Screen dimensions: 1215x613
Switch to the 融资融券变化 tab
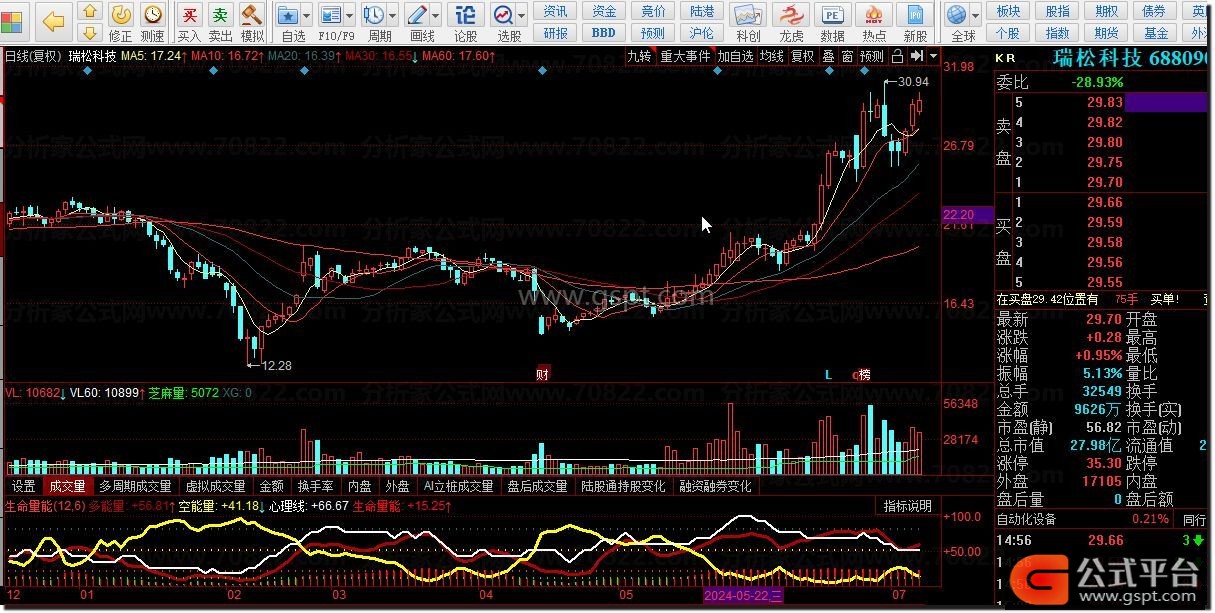tap(715, 486)
